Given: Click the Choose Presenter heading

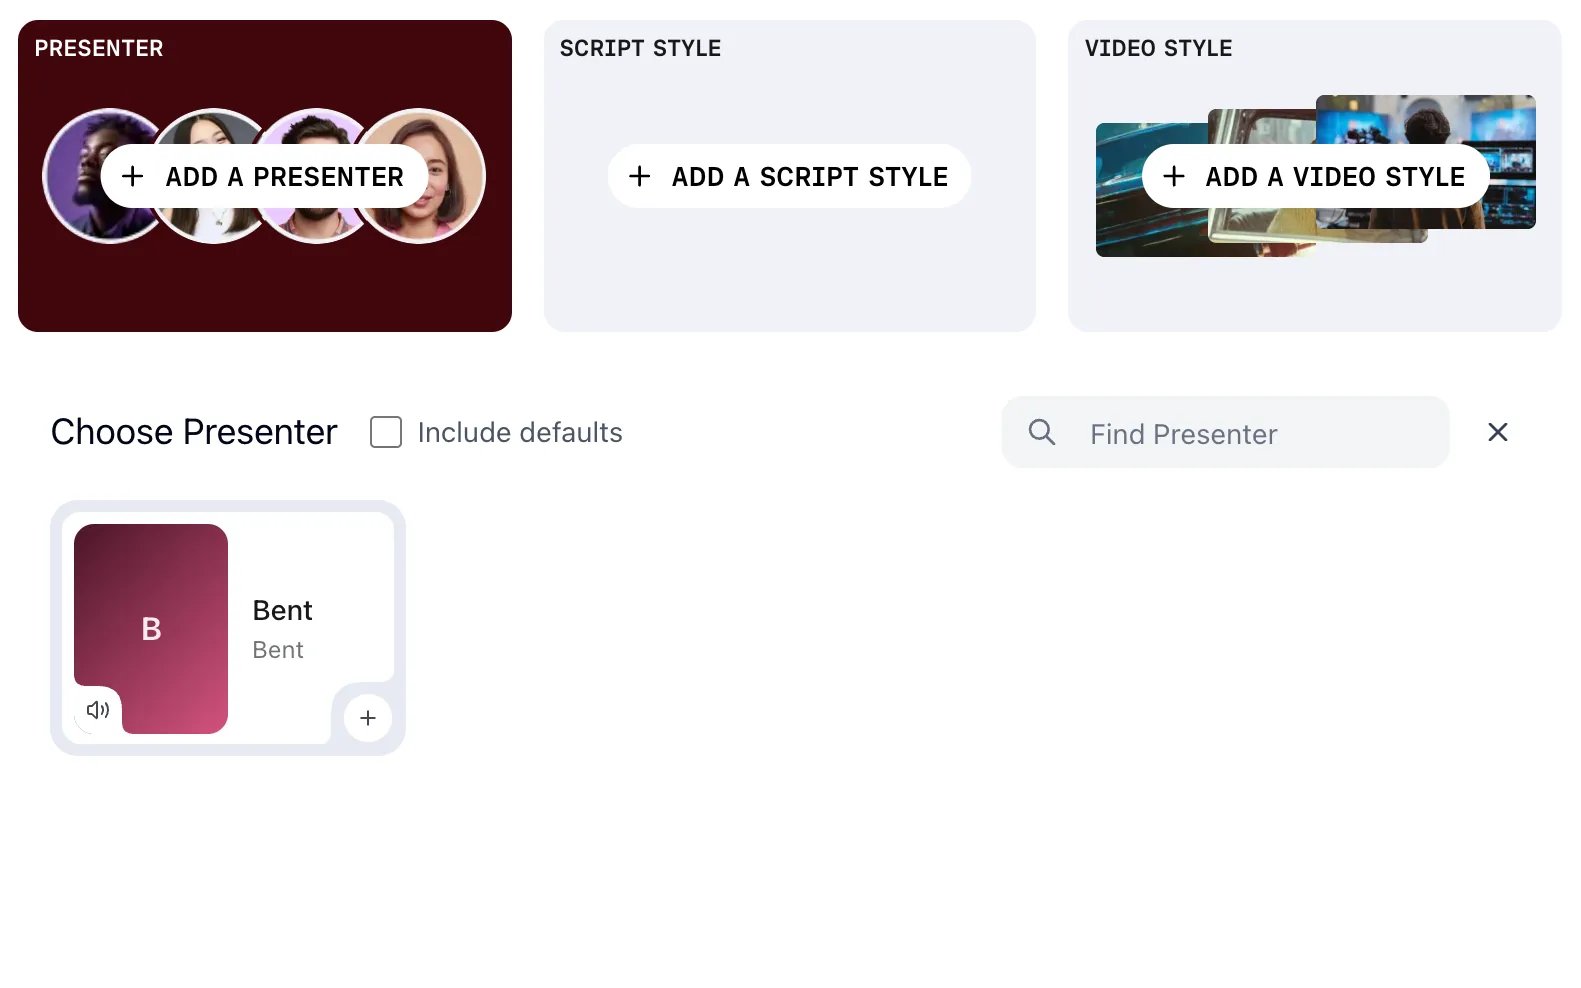Looking at the screenshot, I should click(x=194, y=432).
